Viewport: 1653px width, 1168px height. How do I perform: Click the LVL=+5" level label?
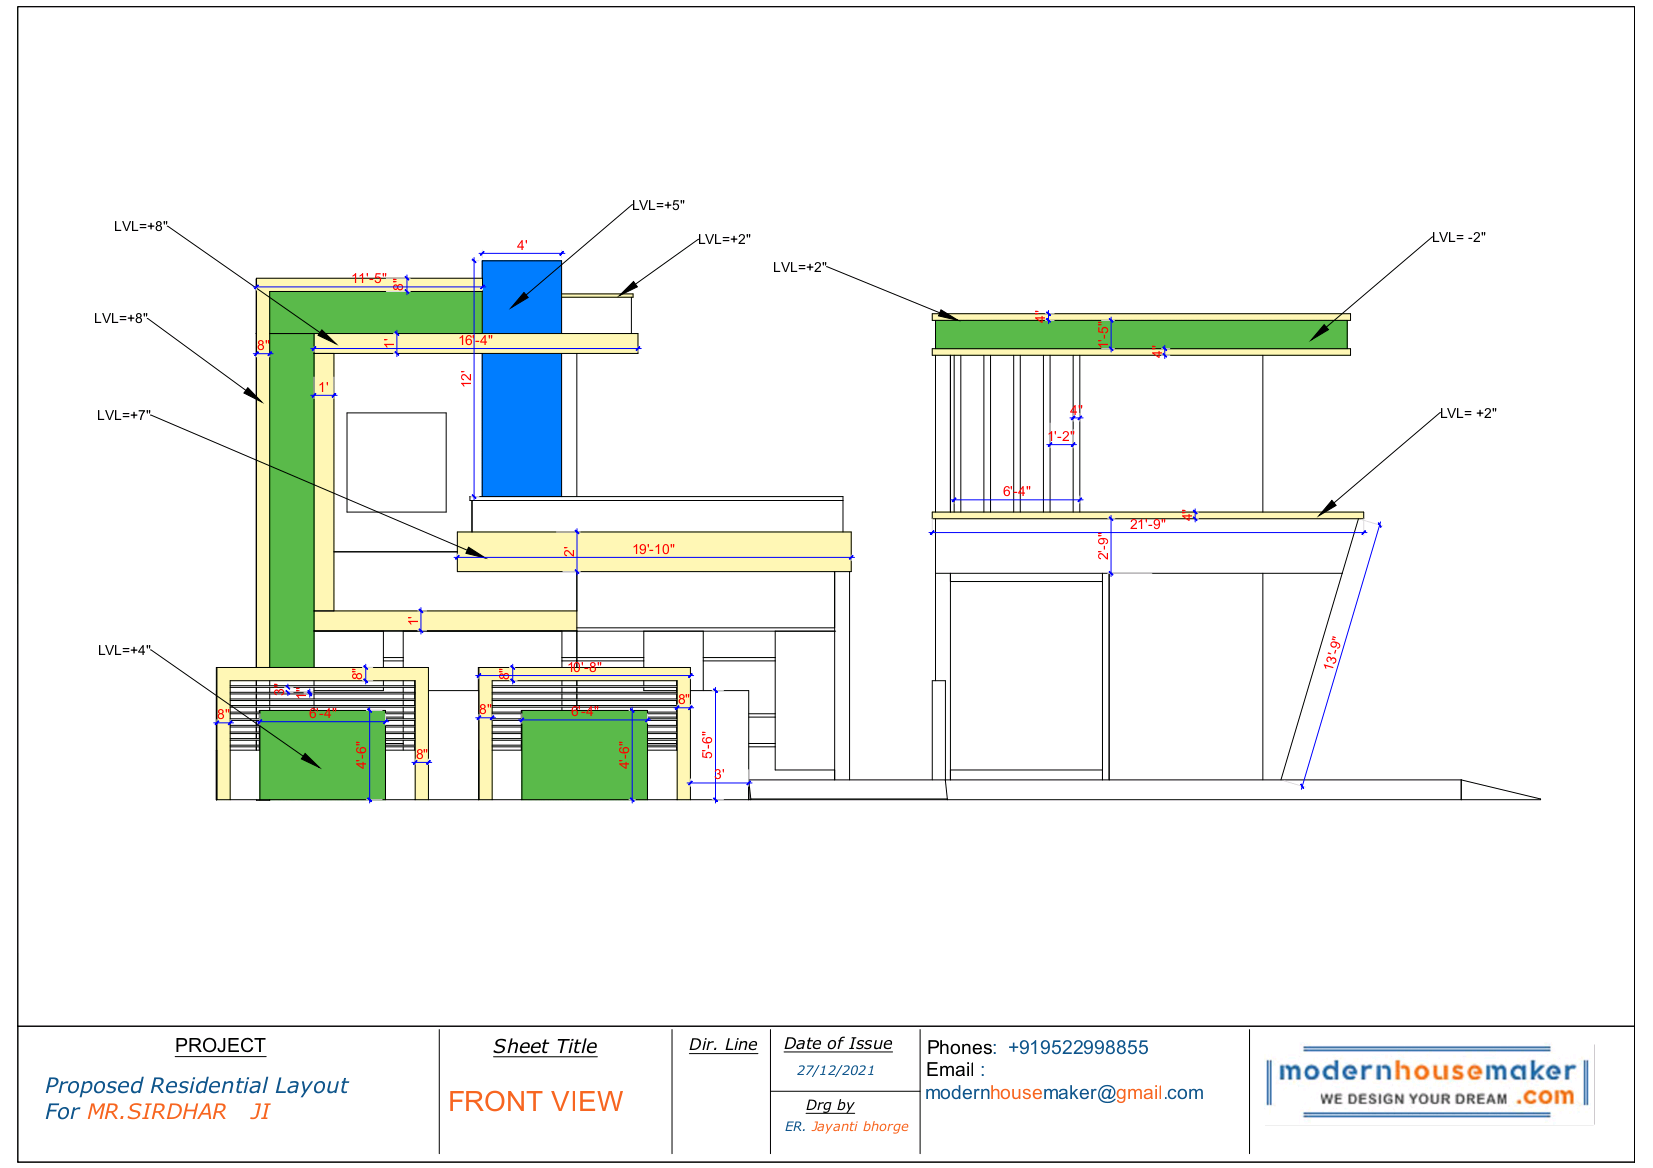tap(658, 205)
